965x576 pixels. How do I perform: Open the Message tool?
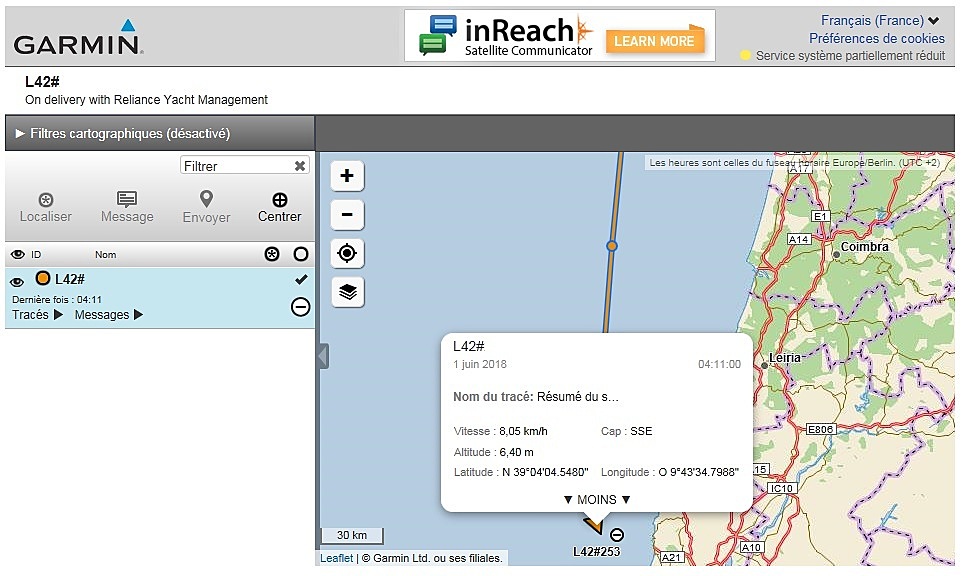click(127, 207)
